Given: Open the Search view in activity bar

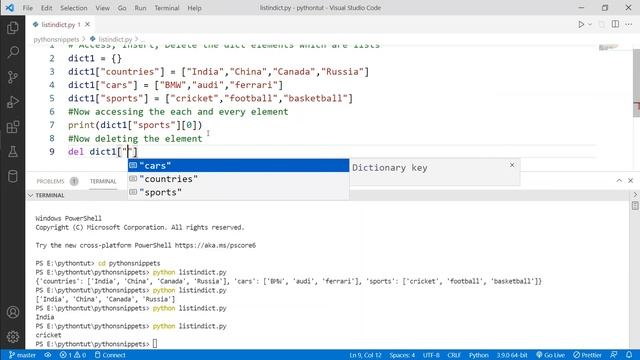Looking at the screenshot, I should point(13,52).
